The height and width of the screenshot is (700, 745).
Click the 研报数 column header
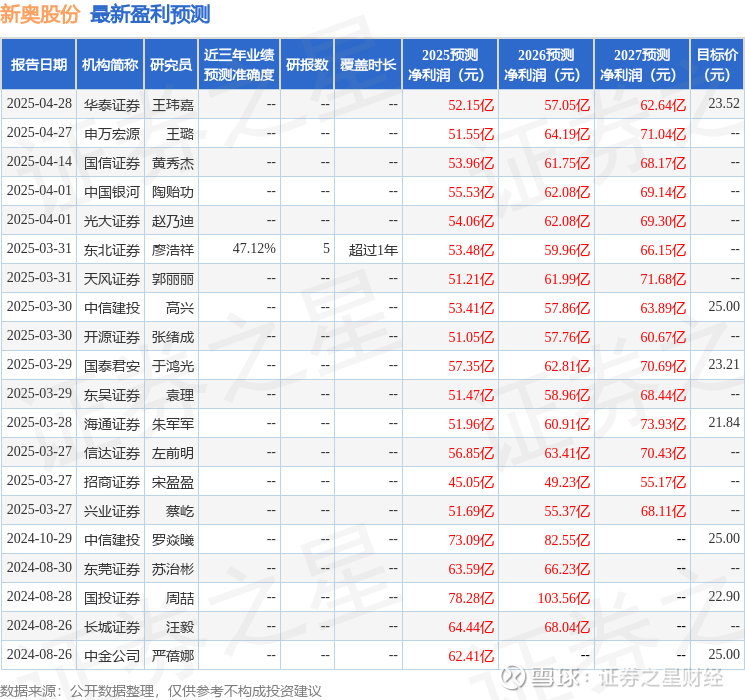[307, 65]
